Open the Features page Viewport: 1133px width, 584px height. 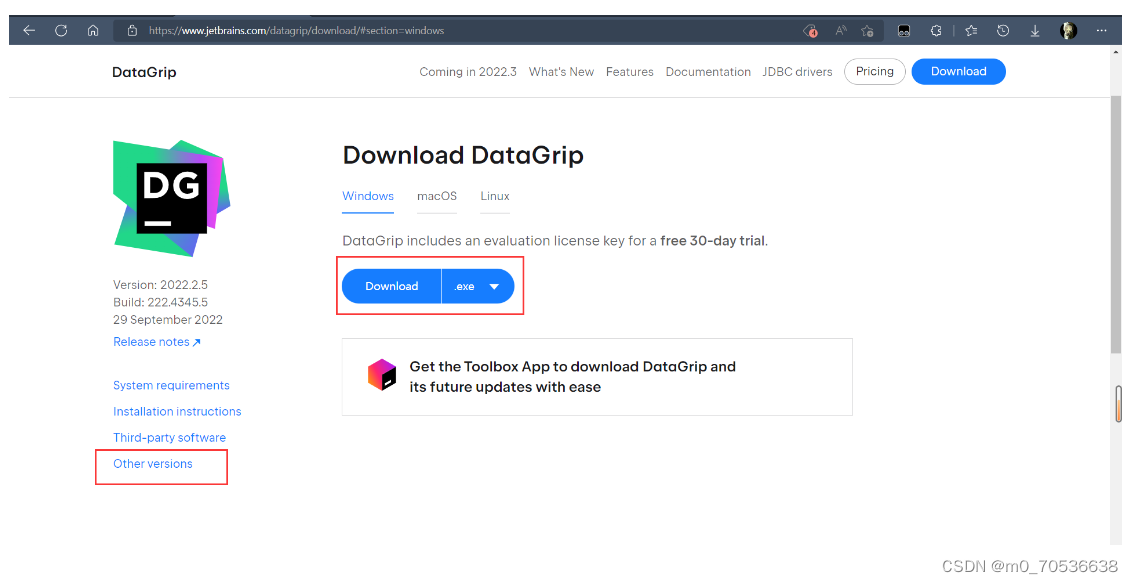(629, 72)
